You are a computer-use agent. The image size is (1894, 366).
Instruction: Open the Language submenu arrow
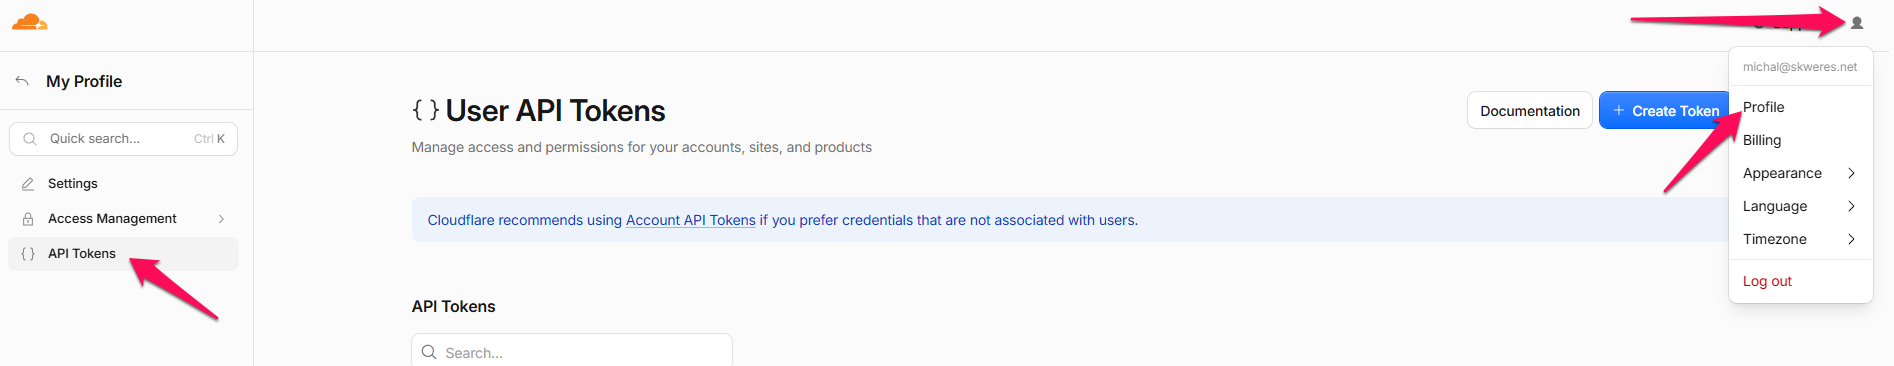coord(1851,206)
